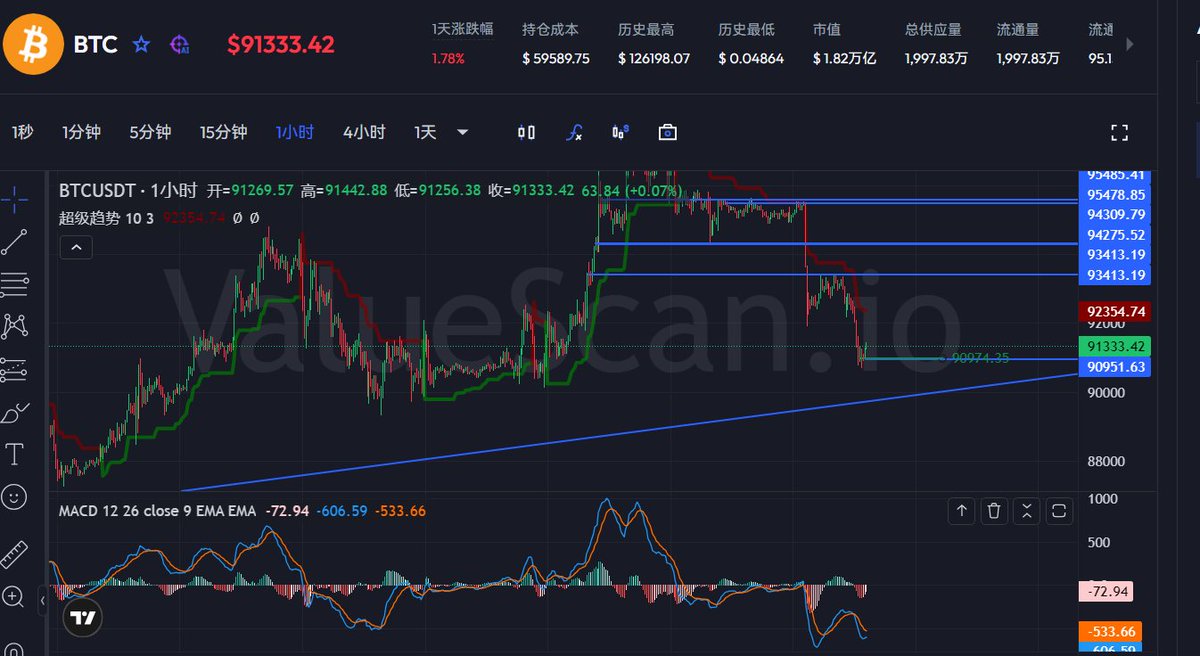Click the 92354.74 red price label

click(x=1114, y=311)
